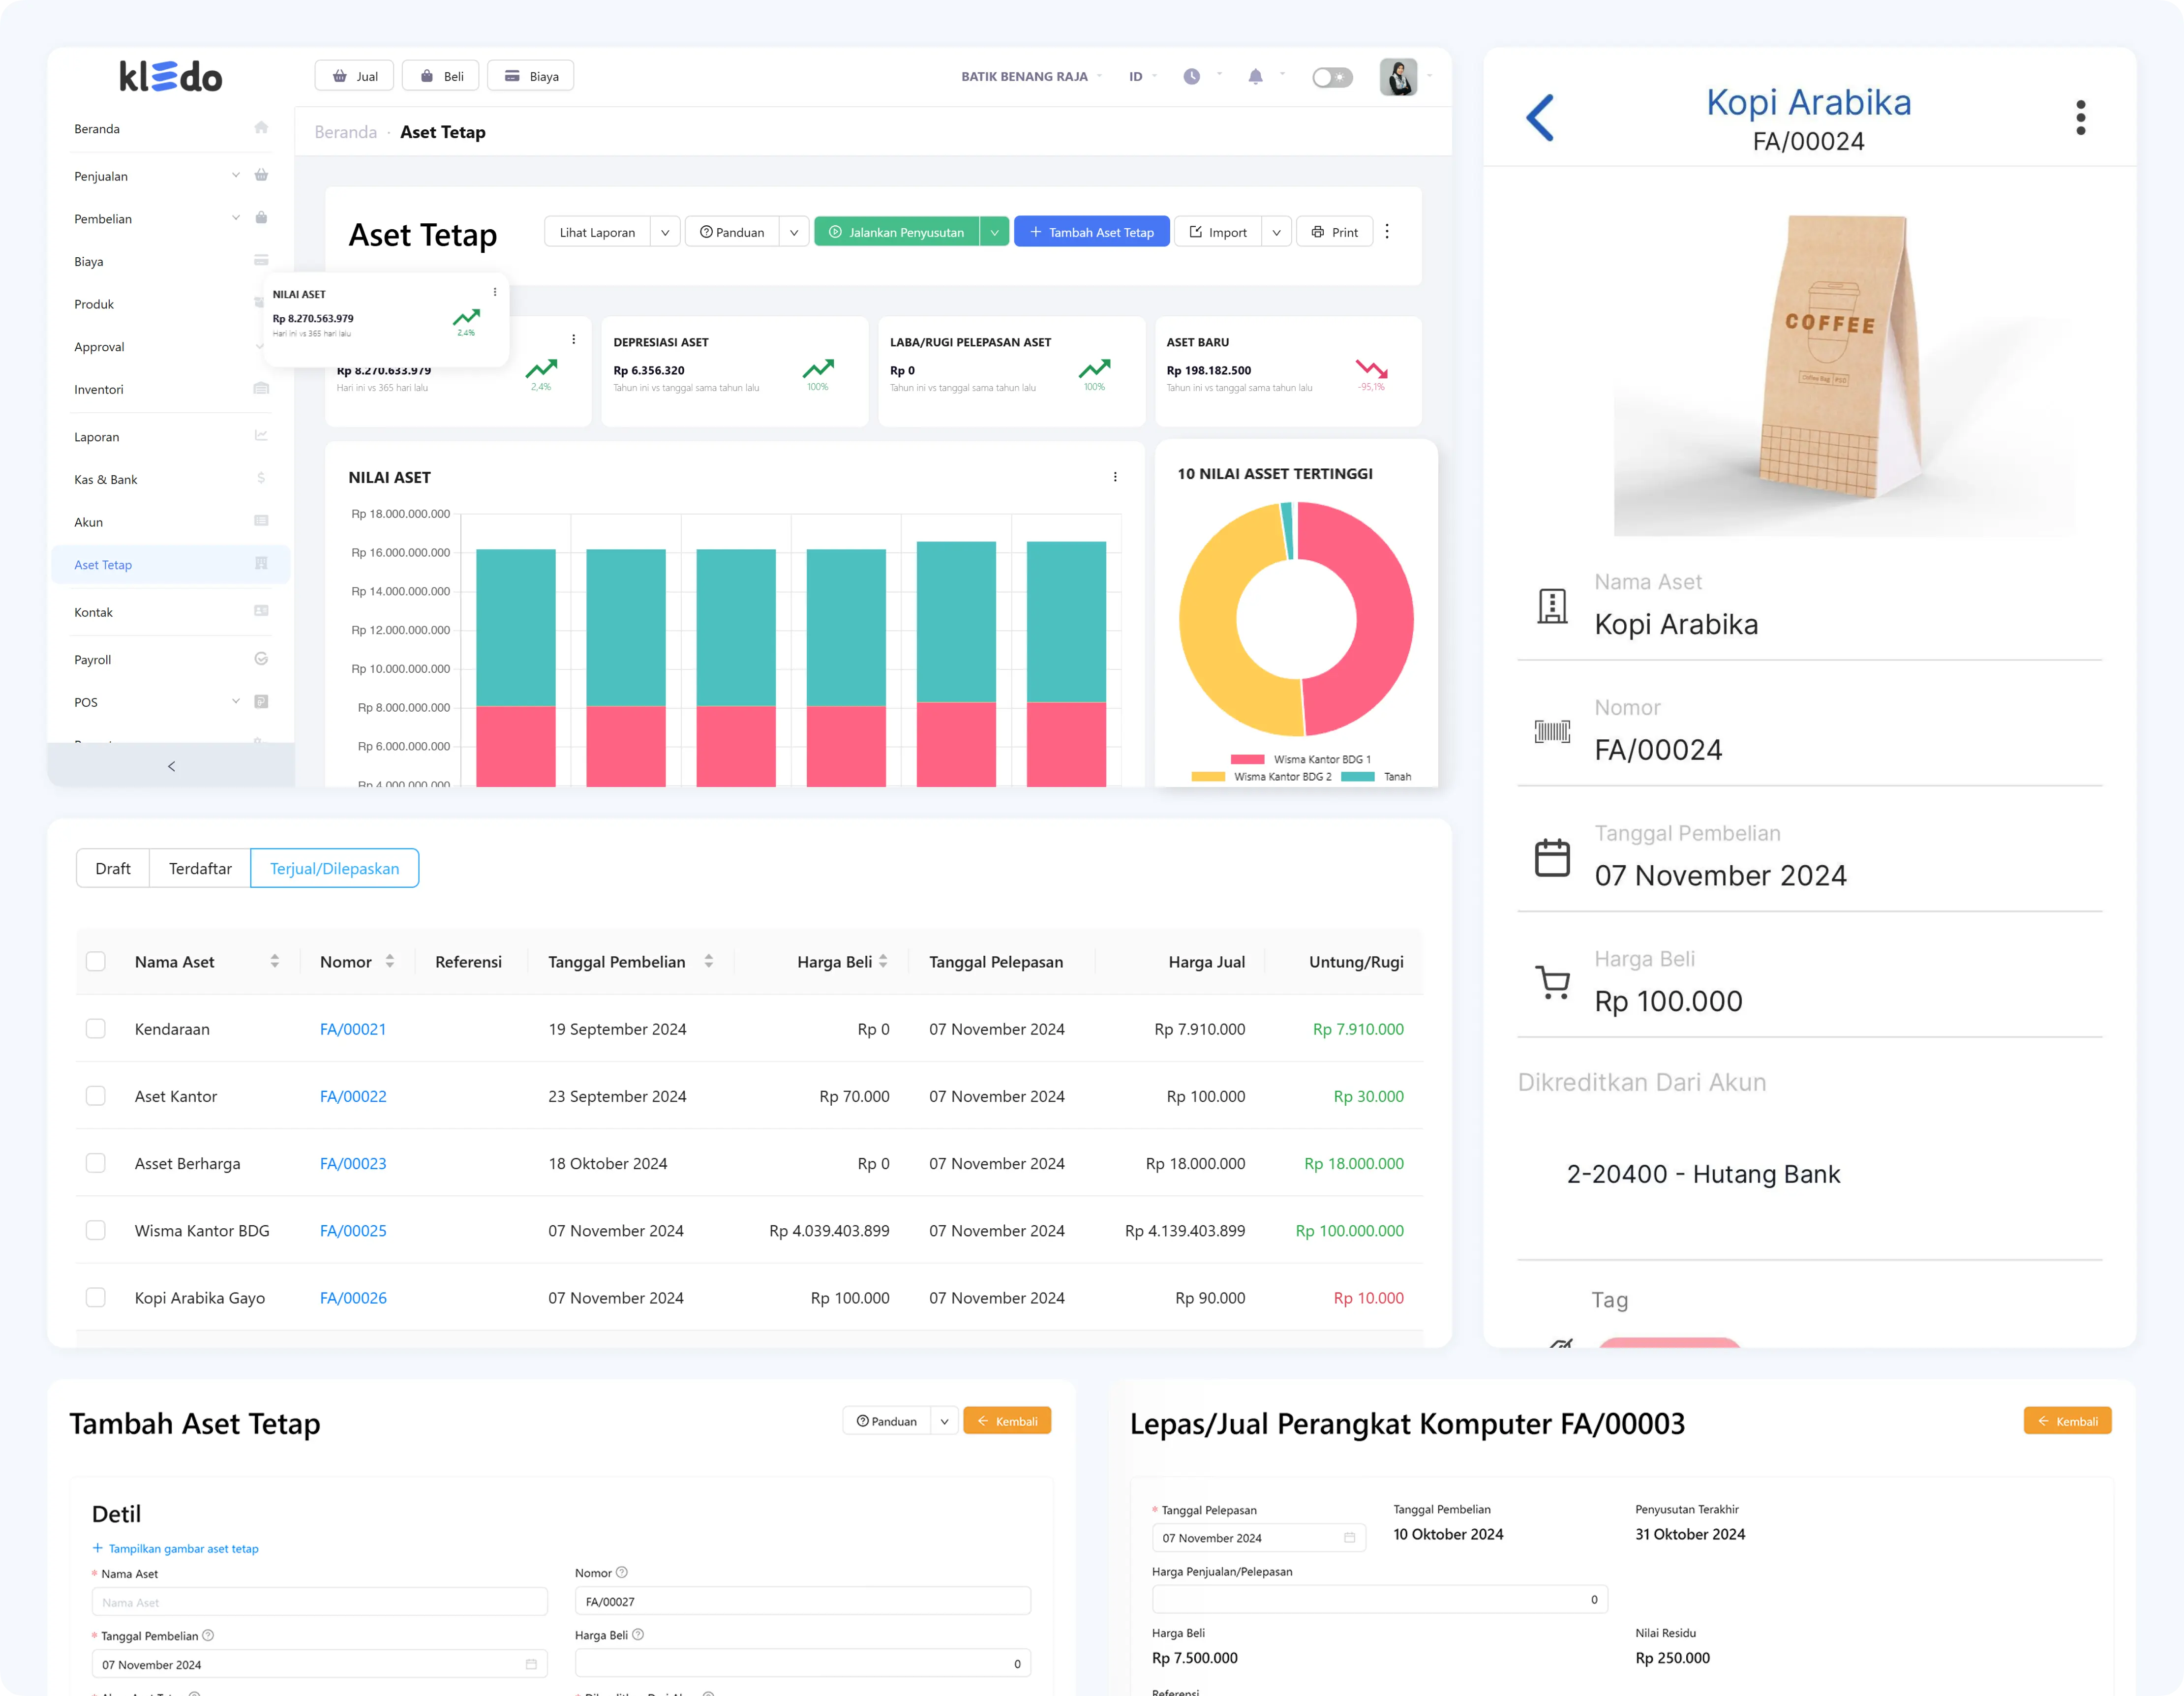Expand the Lihat Laporan dropdown arrow

tap(665, 232)
